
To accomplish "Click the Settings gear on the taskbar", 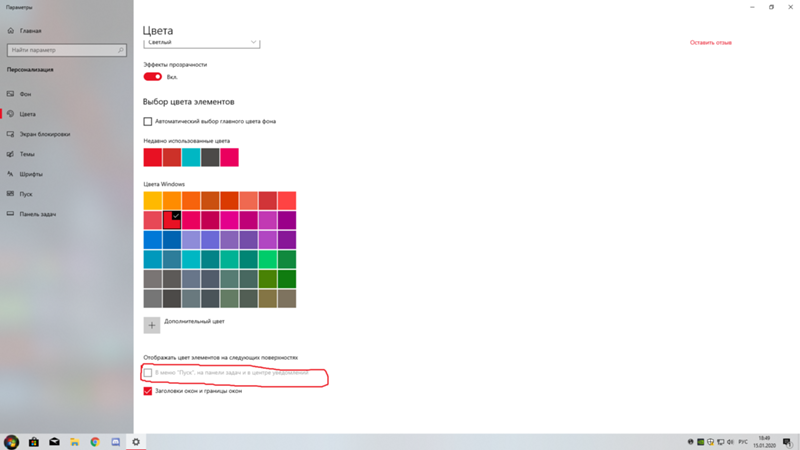I will (136, 442).
